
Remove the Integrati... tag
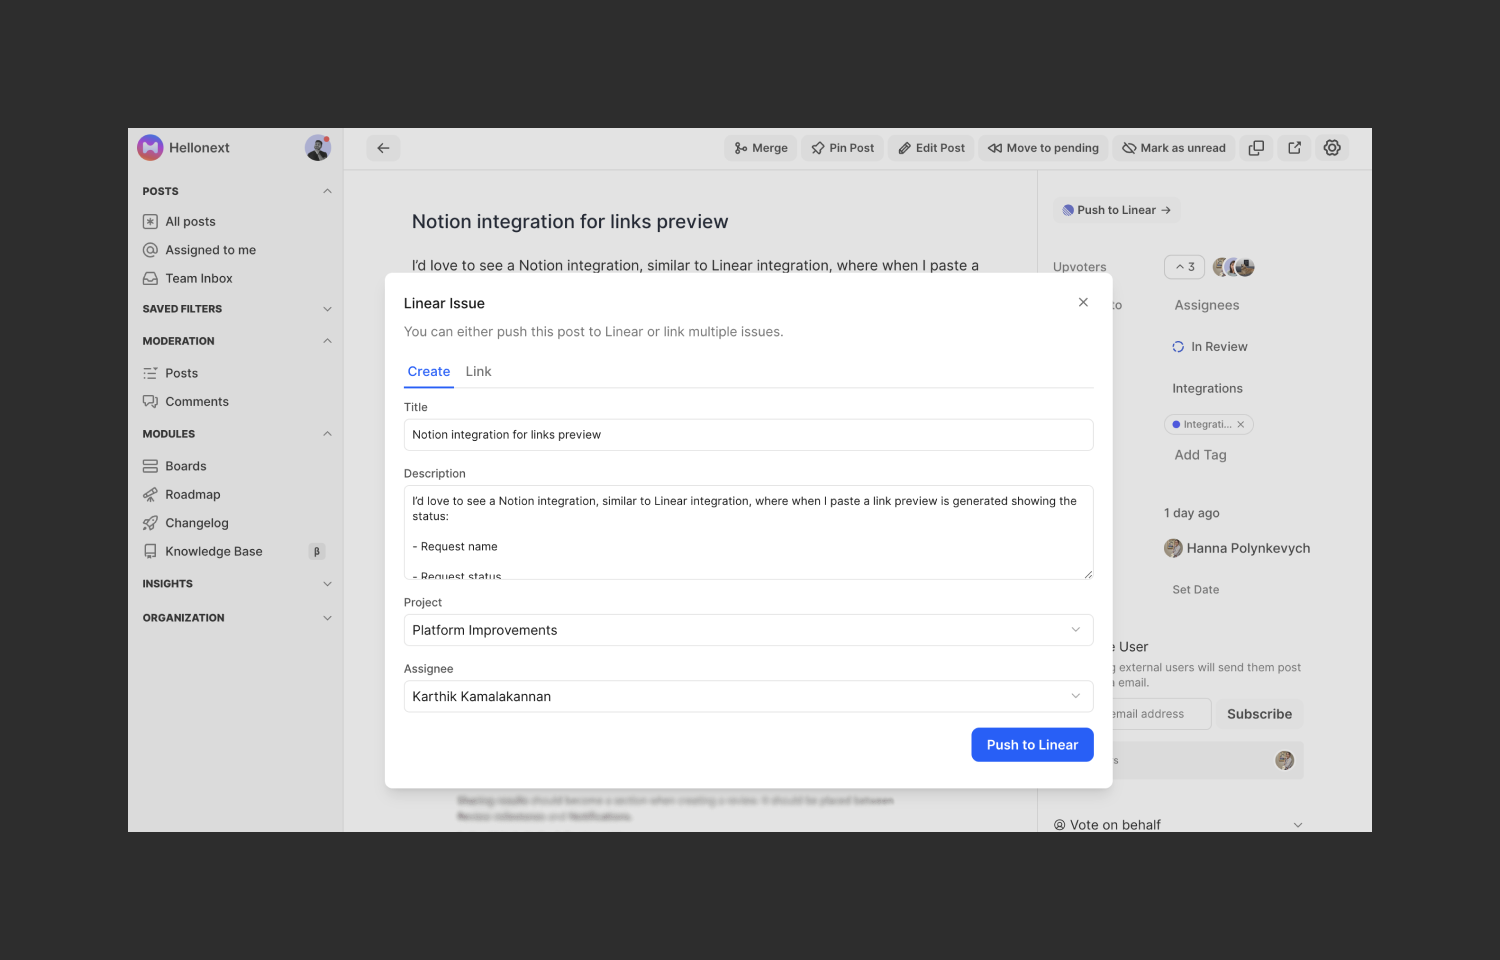[1241, 425]
